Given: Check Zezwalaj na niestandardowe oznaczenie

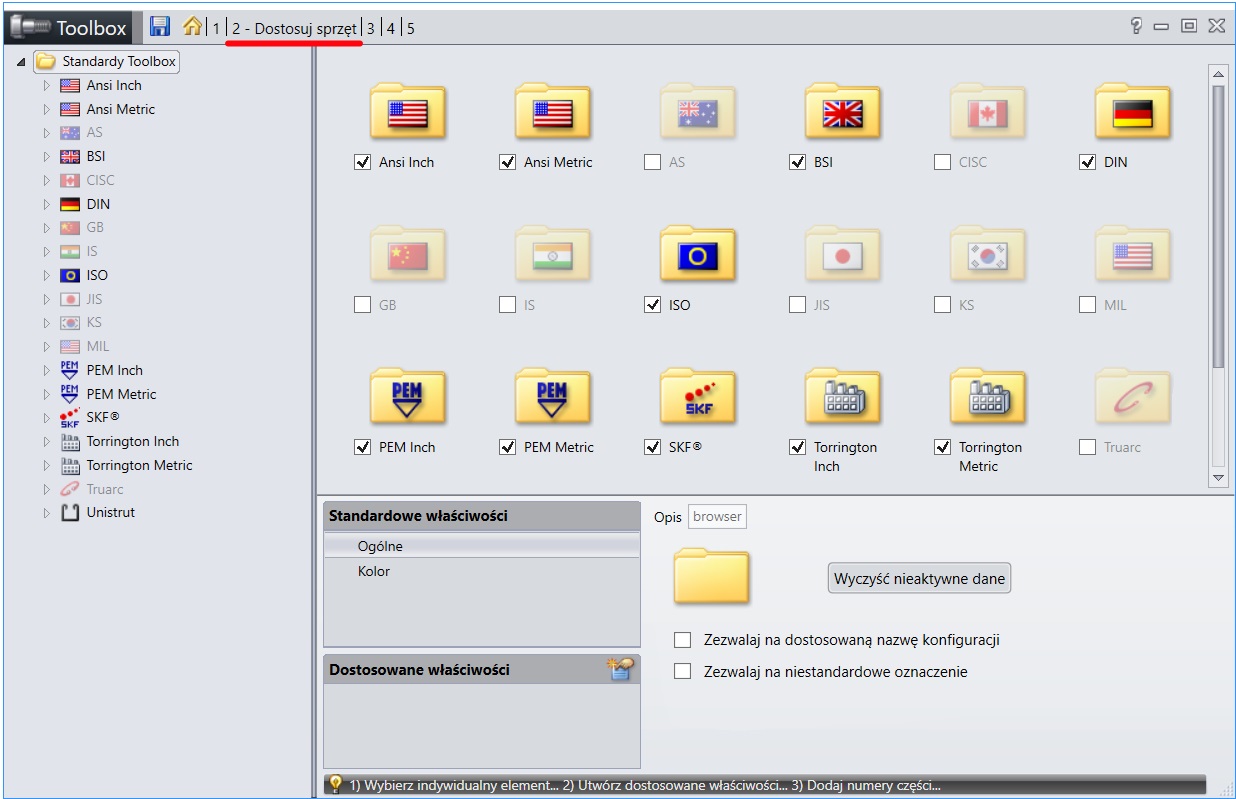Looking at the screenshot, I should 683,672.
